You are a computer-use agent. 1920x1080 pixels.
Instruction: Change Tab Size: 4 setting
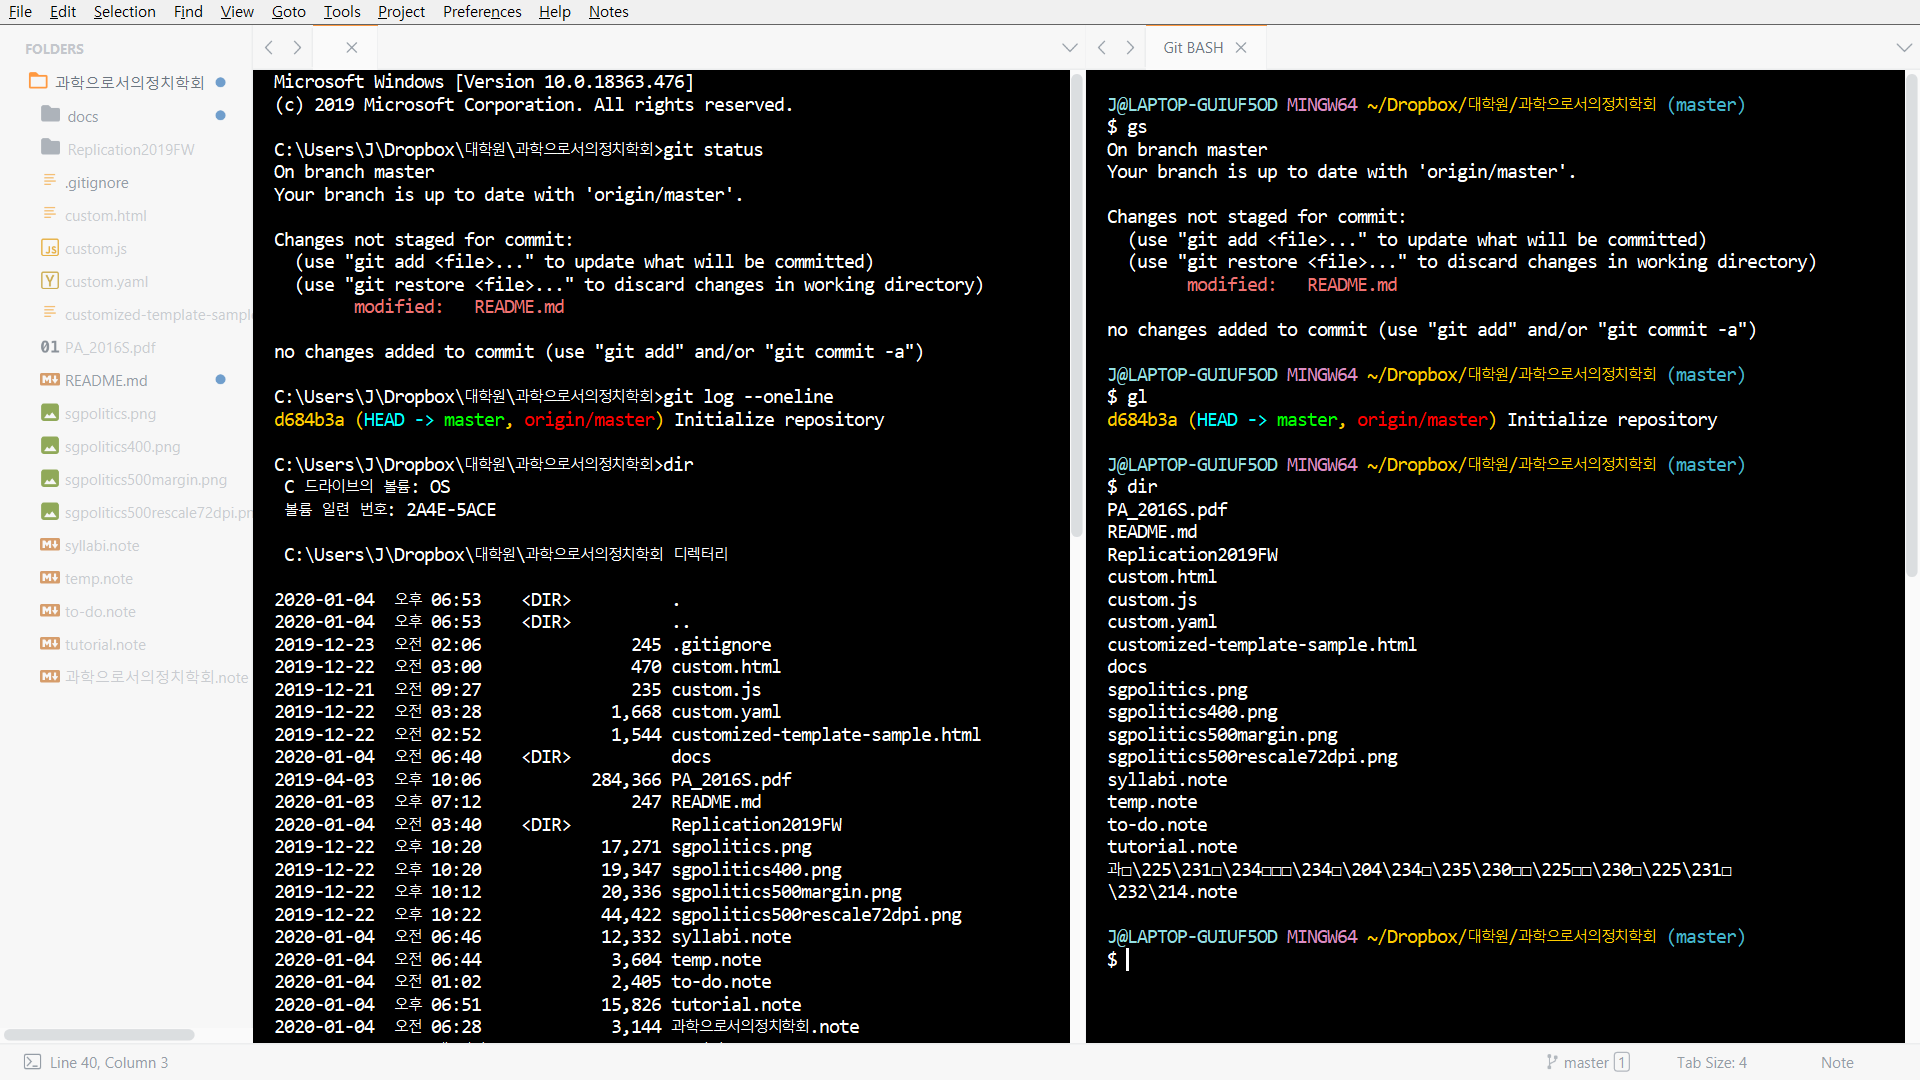coord(1712,1063)
